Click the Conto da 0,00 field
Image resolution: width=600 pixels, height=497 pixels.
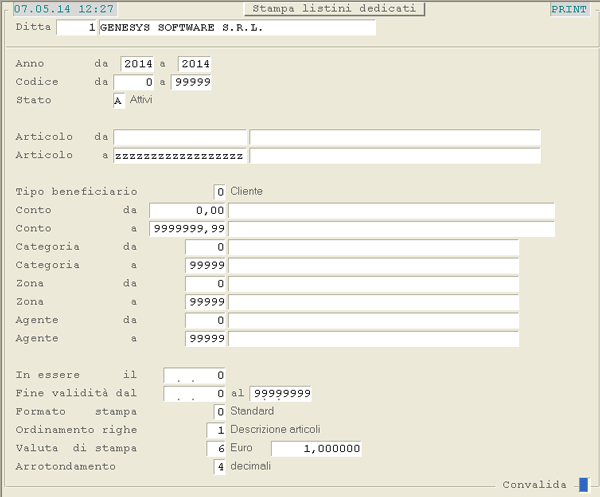[188, 210]
